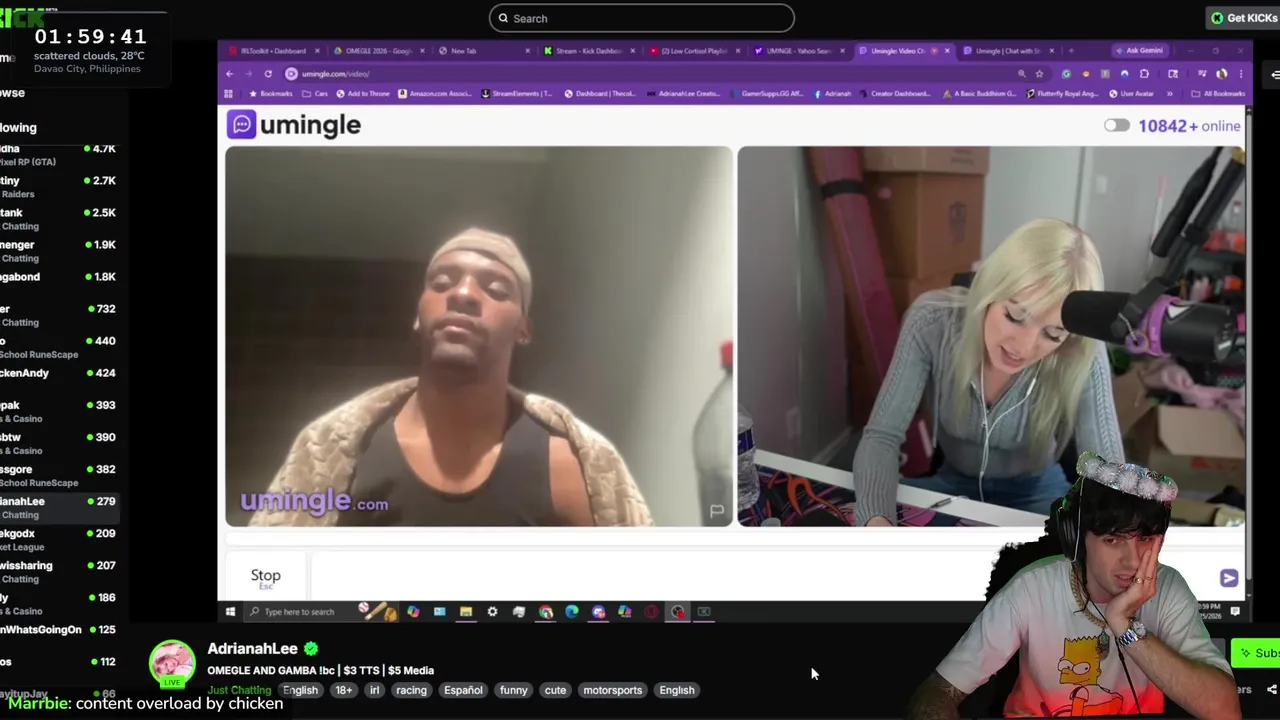Click the Subscribe button

(1257, 653)
